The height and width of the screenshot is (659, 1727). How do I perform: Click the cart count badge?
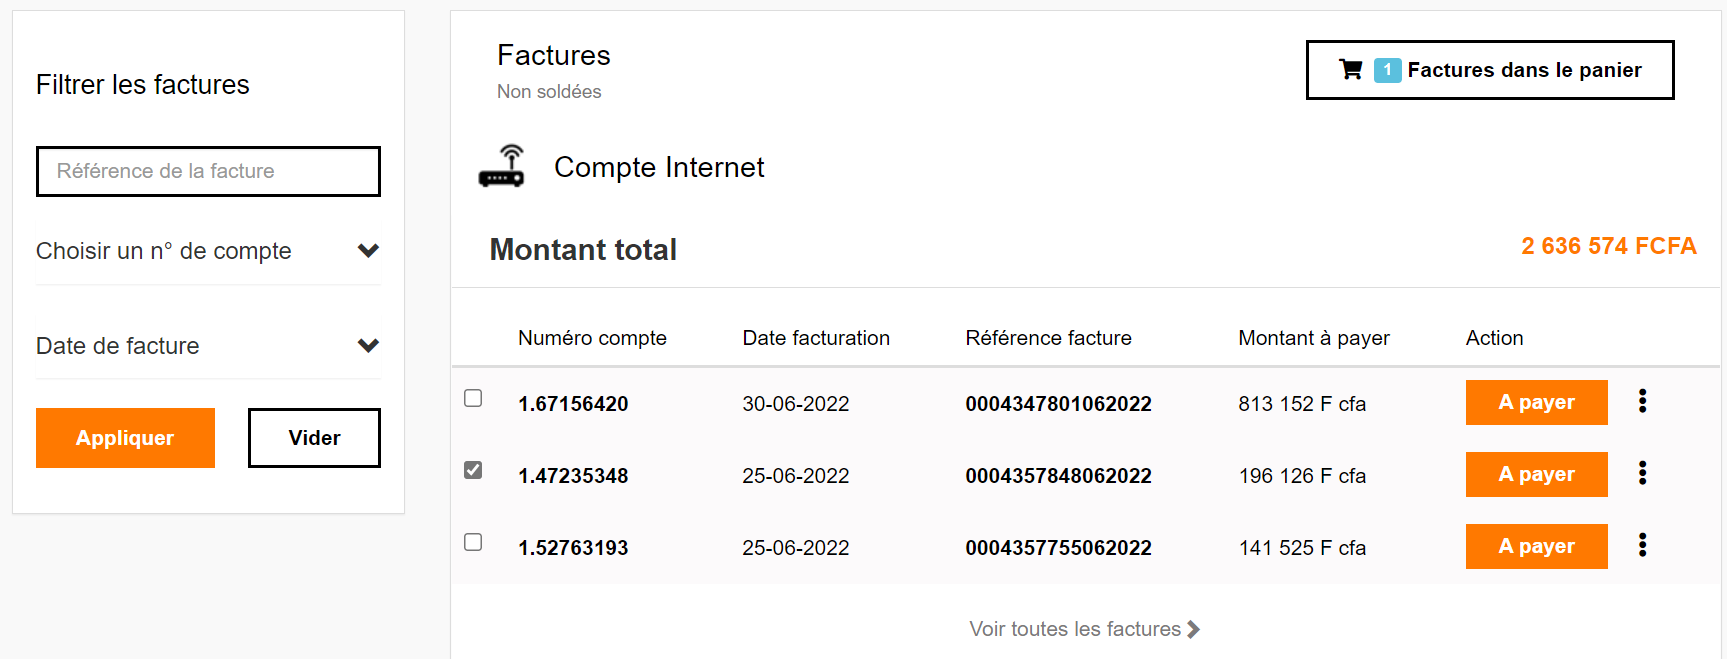1387,70
